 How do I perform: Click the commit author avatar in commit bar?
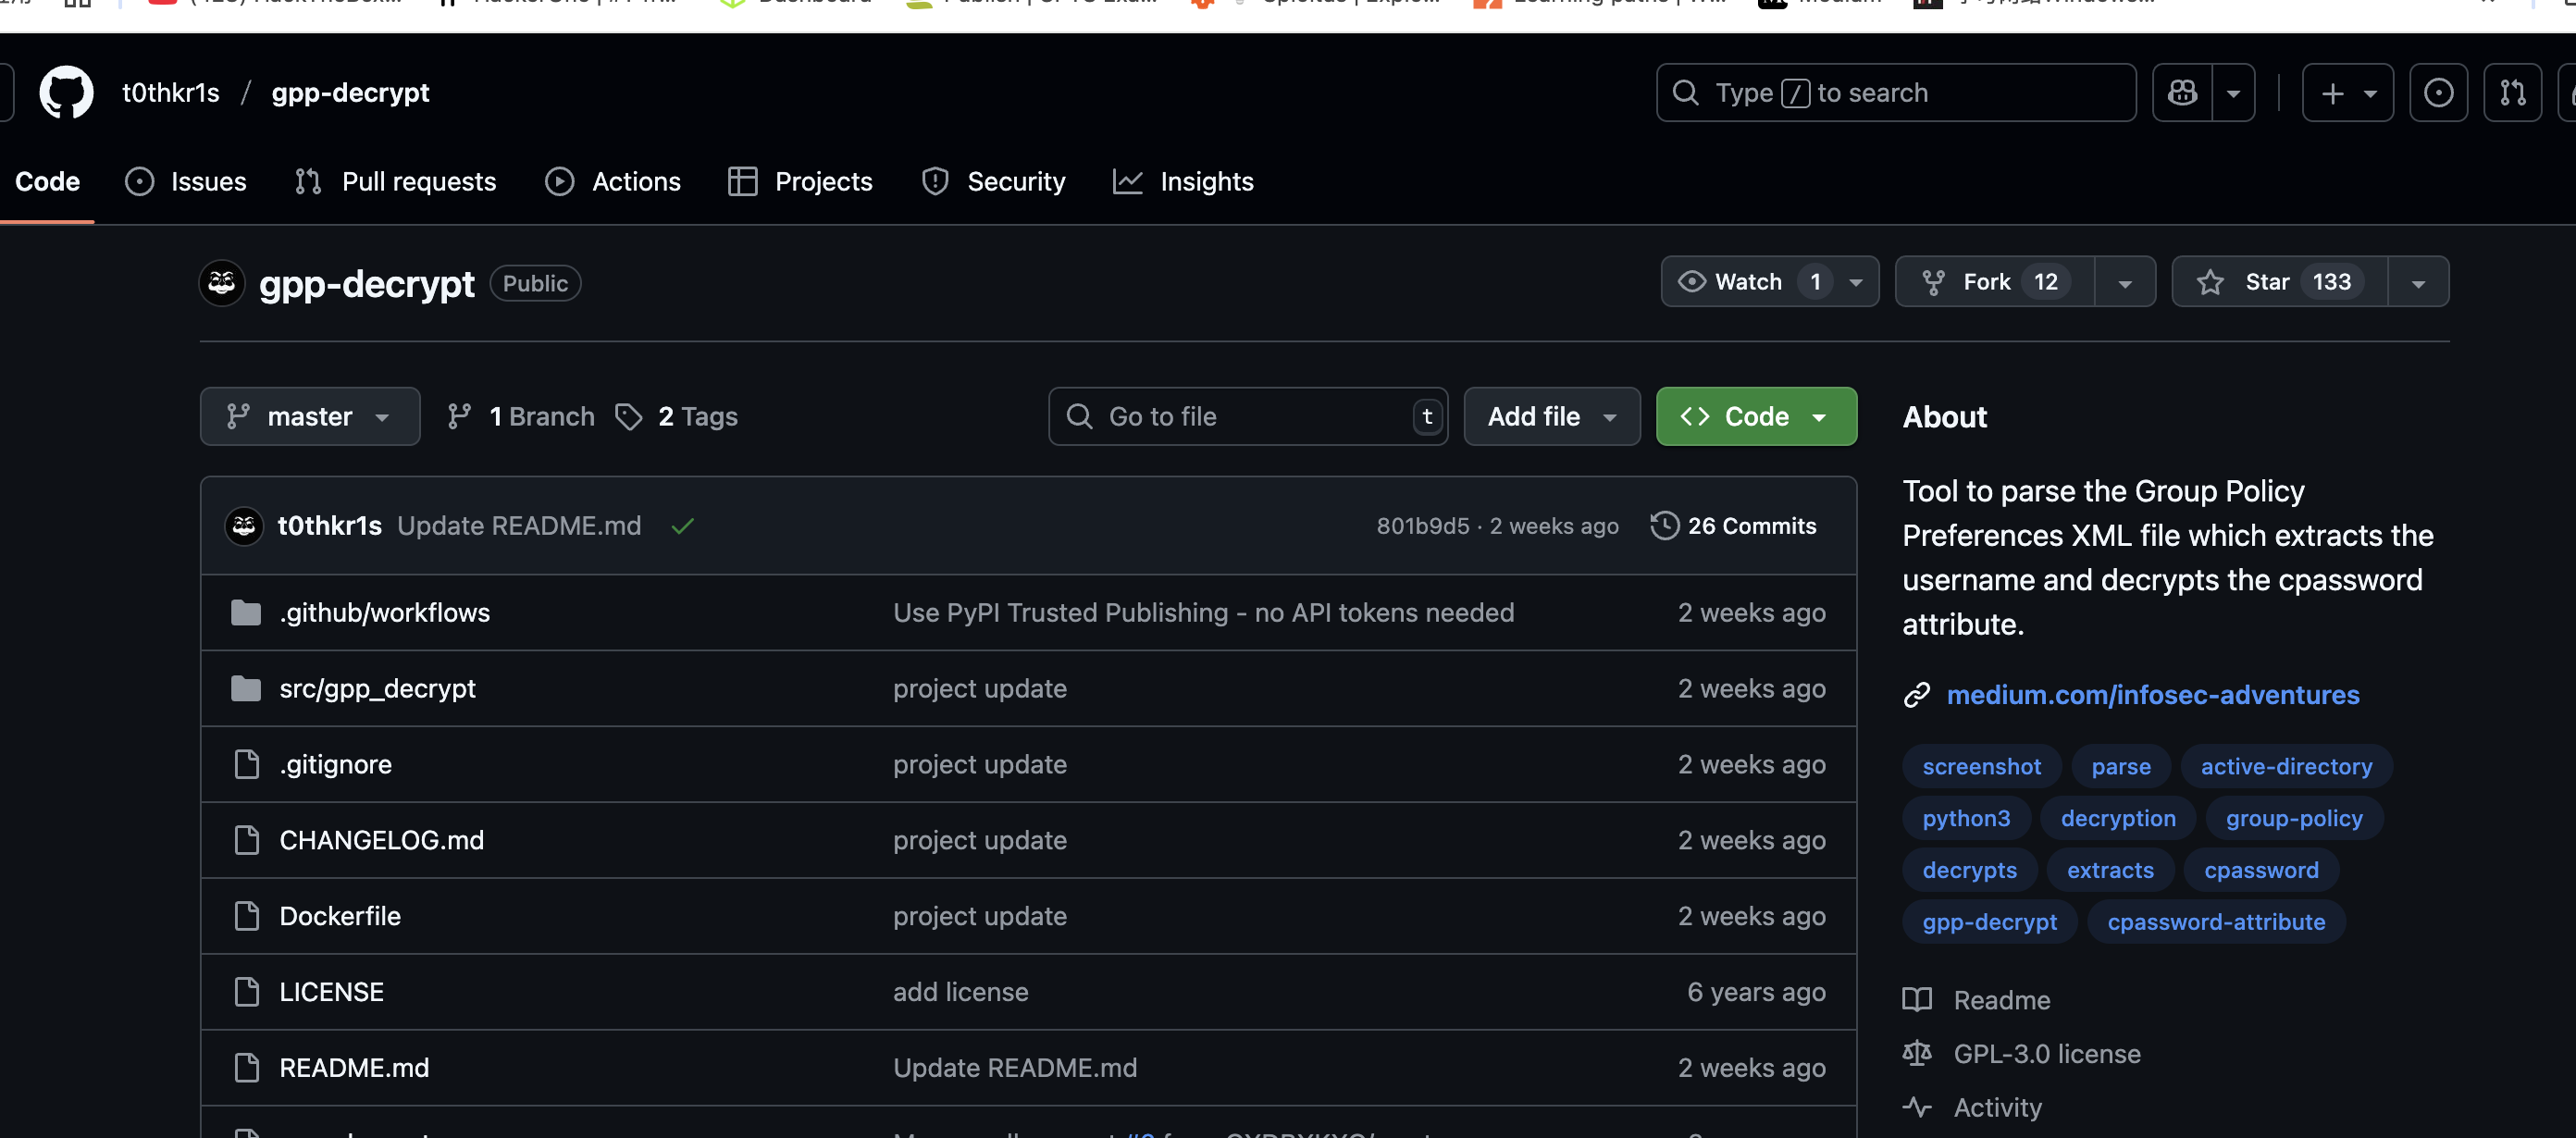[244, 526]
